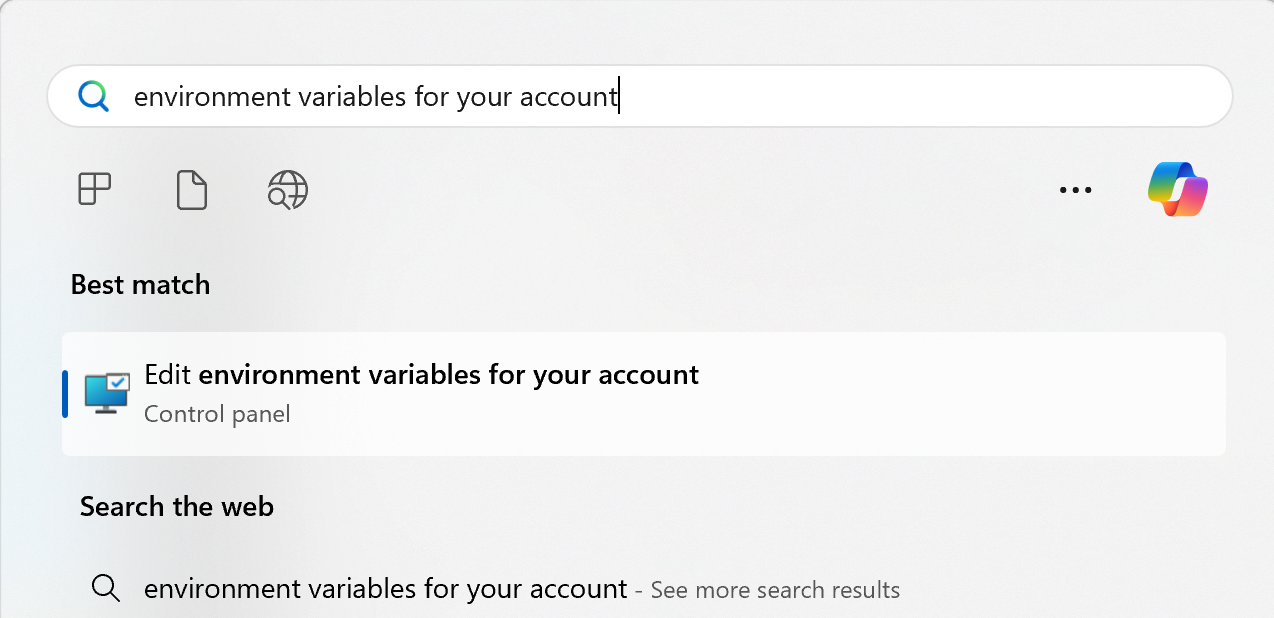
Task: Launch Edit environment variables for your account
Action: click(640, 393)
